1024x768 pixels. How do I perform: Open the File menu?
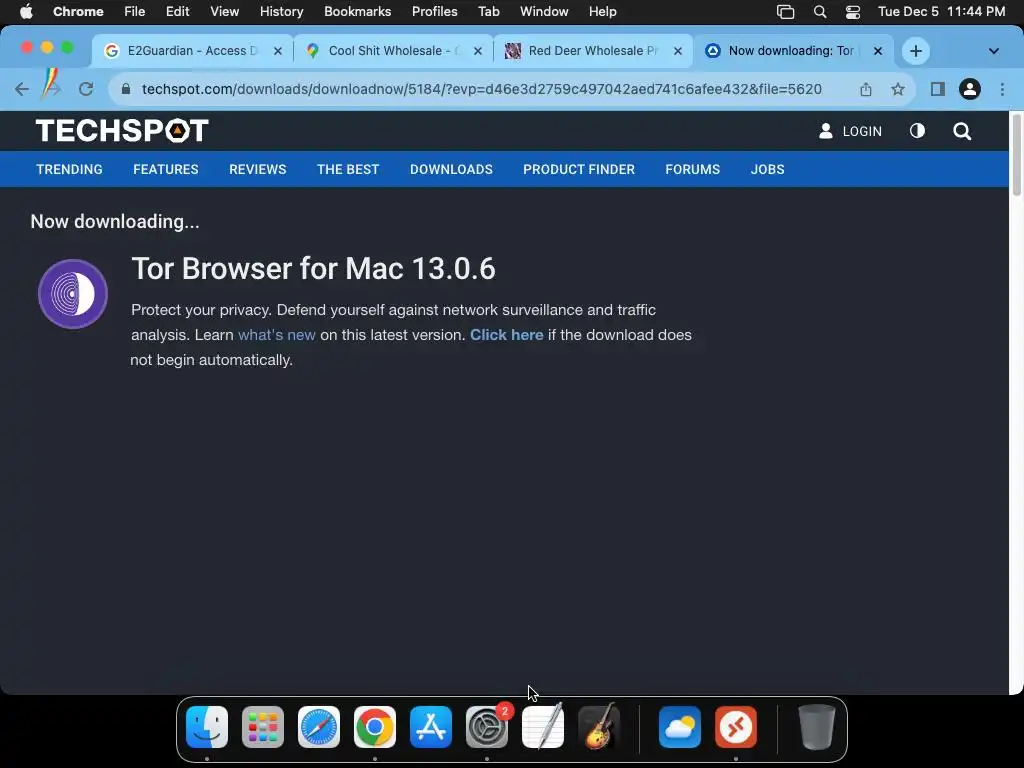click(135, 12)
